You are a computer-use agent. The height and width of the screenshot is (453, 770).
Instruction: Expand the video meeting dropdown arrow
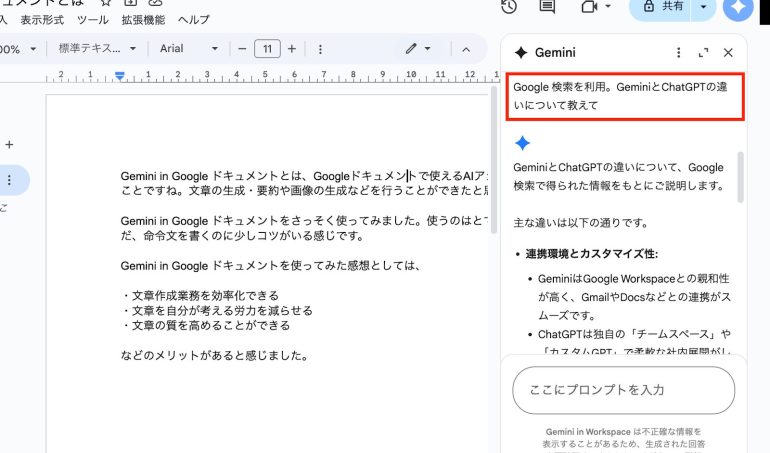[608, 6]
